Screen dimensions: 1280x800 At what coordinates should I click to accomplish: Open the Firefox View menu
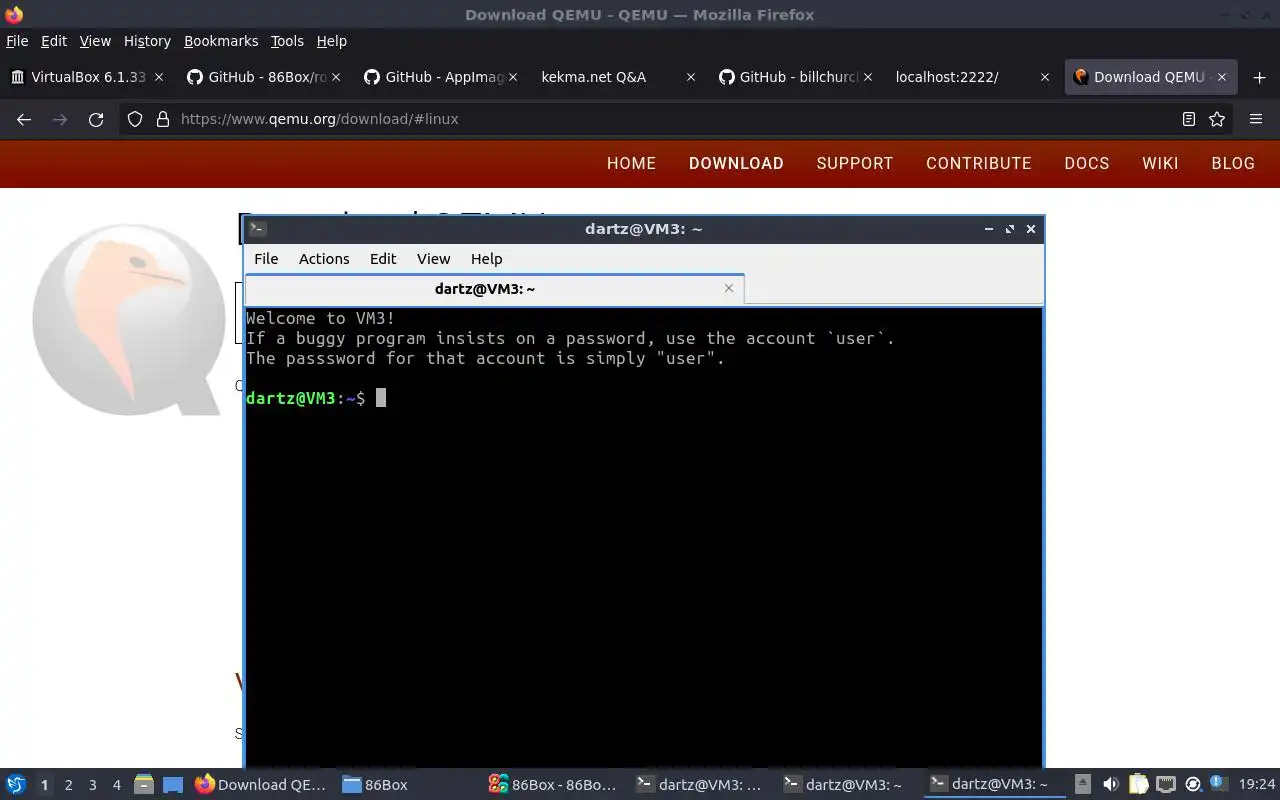pos(95,41)
